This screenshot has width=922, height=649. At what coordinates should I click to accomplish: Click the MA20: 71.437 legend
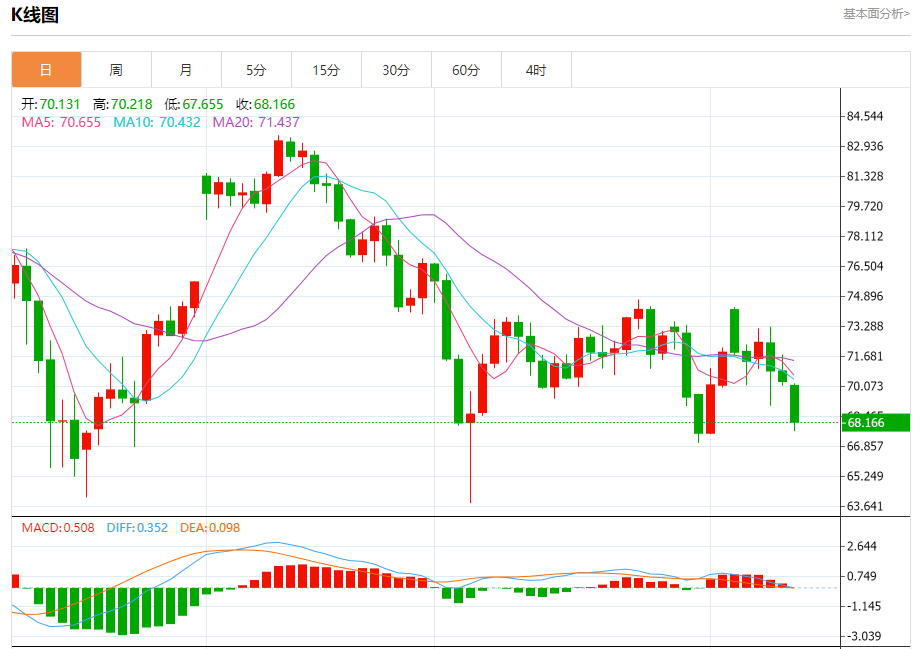click(256, 122)
